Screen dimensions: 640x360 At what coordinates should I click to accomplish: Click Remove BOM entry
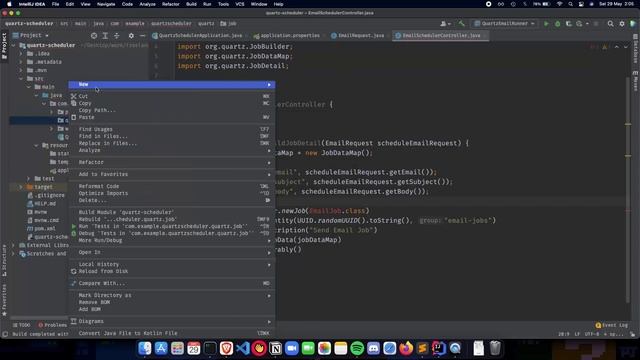(171, 302)
